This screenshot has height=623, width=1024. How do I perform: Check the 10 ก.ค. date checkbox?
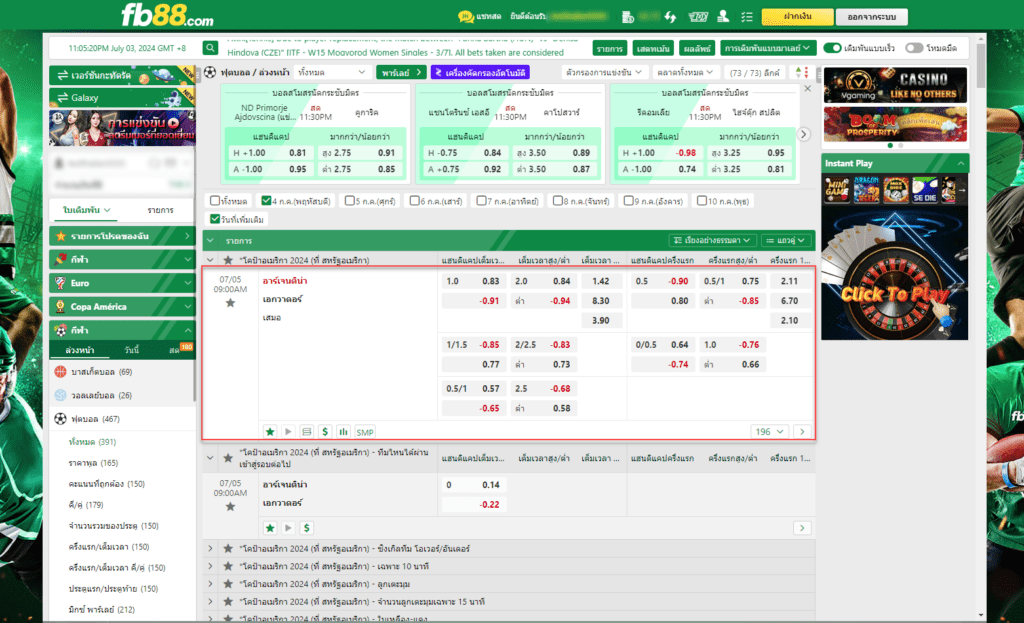[x=701, y=200]
